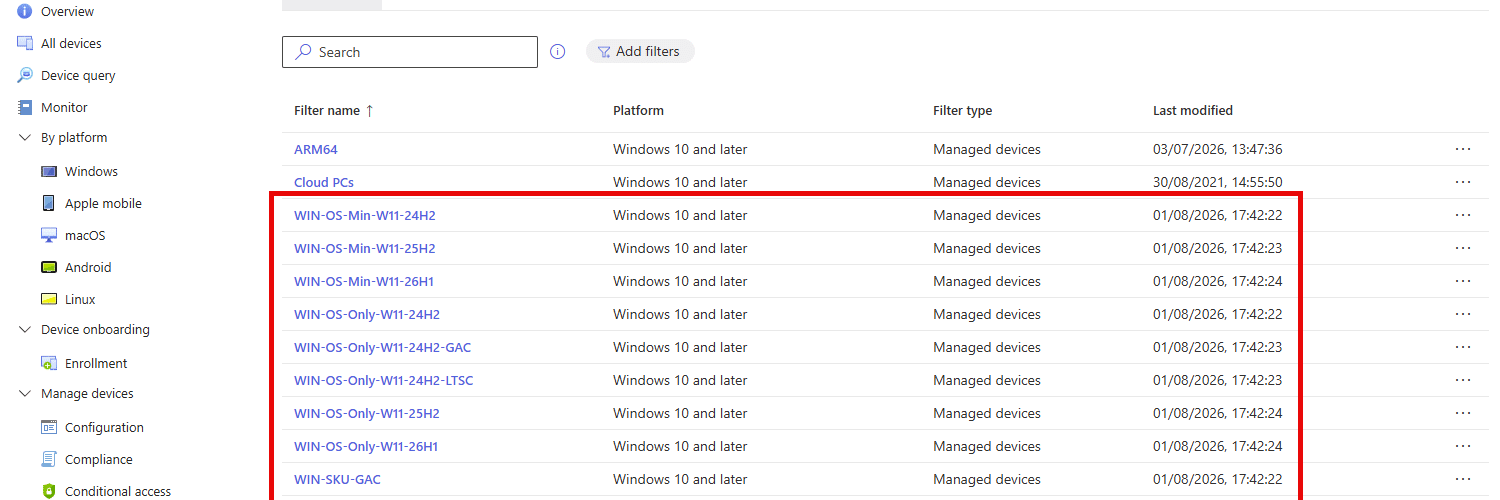Open more options for WIN-OS-Only-W11-26H1
The width and height of the screenshot is (1500, 500).
click(x=1463, y=446)
